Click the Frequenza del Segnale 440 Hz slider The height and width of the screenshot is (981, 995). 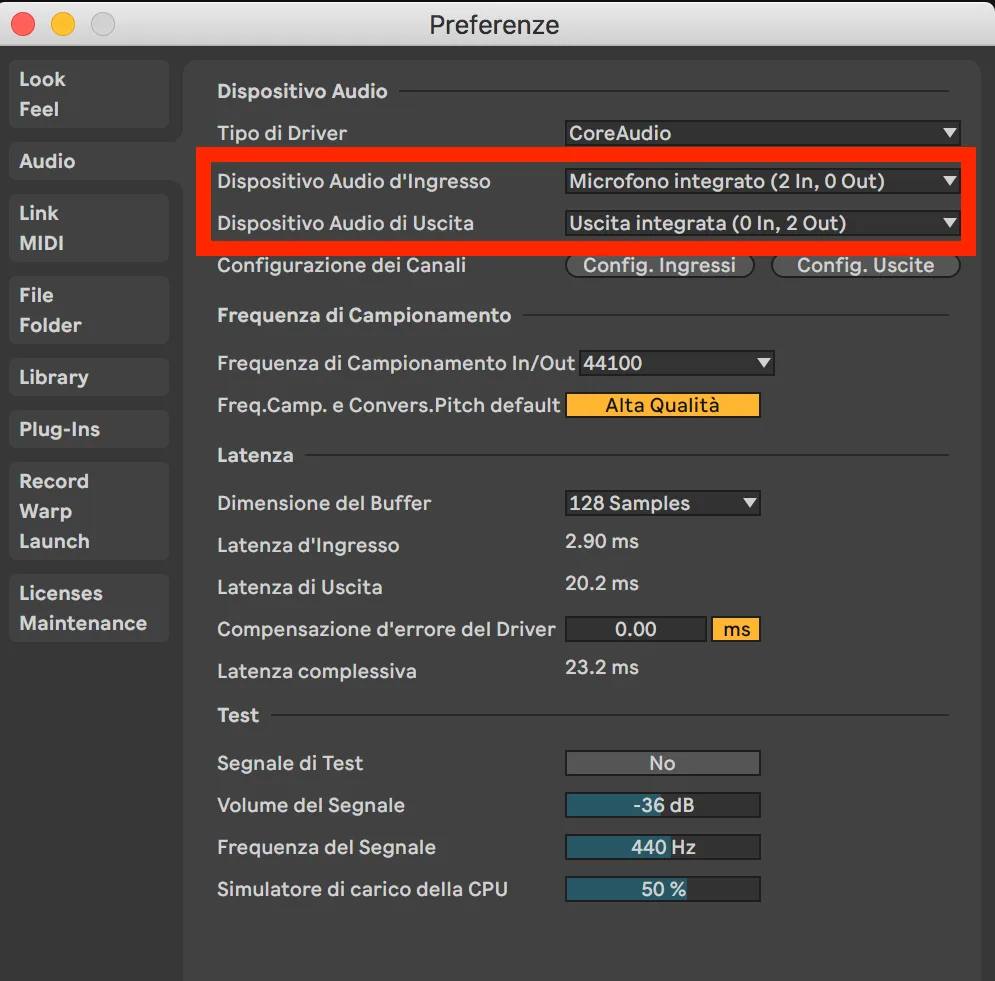662,847
